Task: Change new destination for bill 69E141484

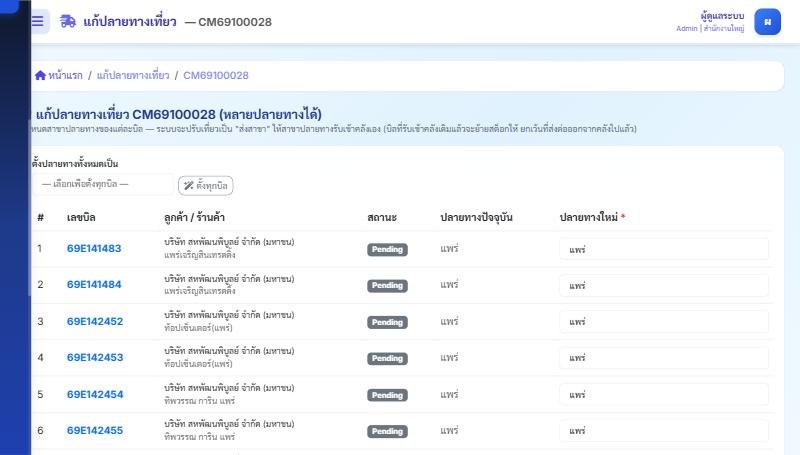Action: (664, 286)
